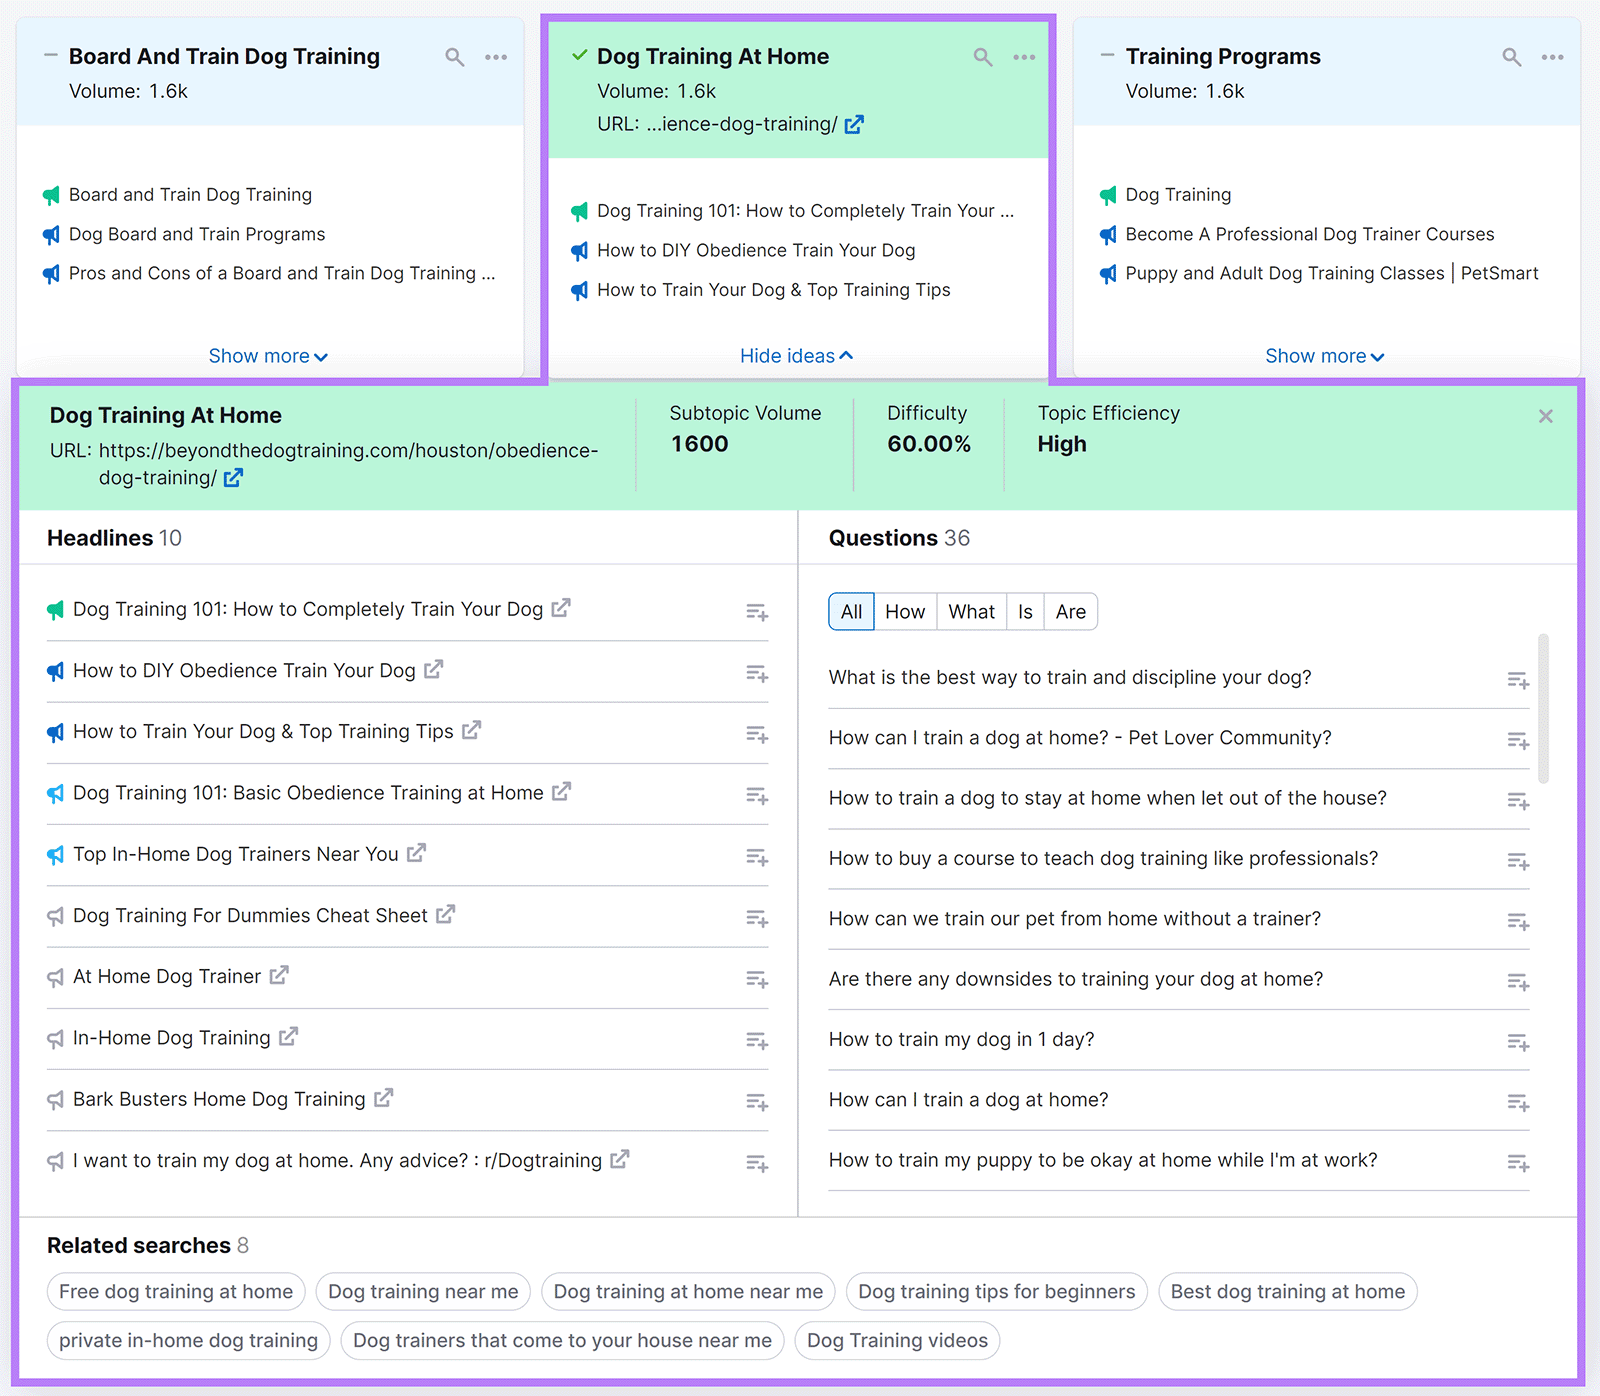Click the search icon on Dog Training At Home card
Viewport: 1600px width, 1396px height.
(x=983, y=57)
